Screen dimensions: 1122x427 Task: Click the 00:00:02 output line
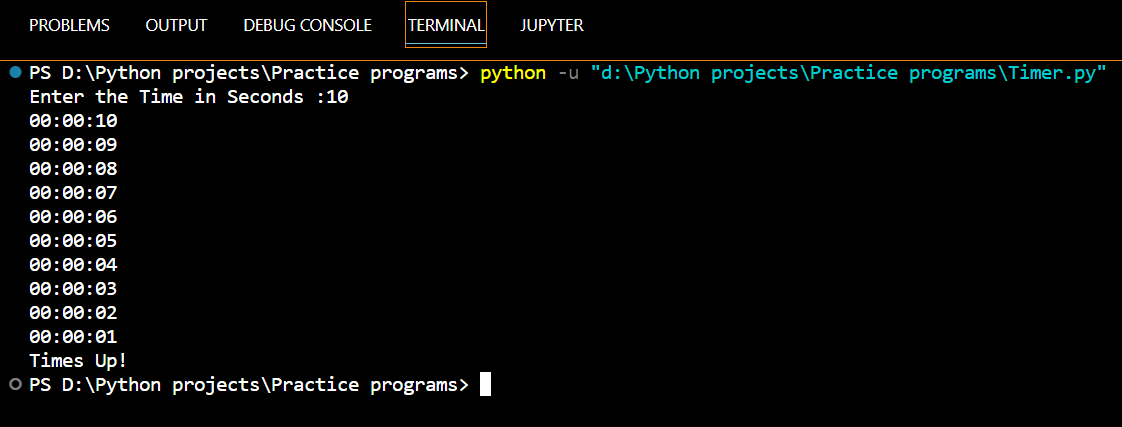pyautogui.click(x=74, y=313)
